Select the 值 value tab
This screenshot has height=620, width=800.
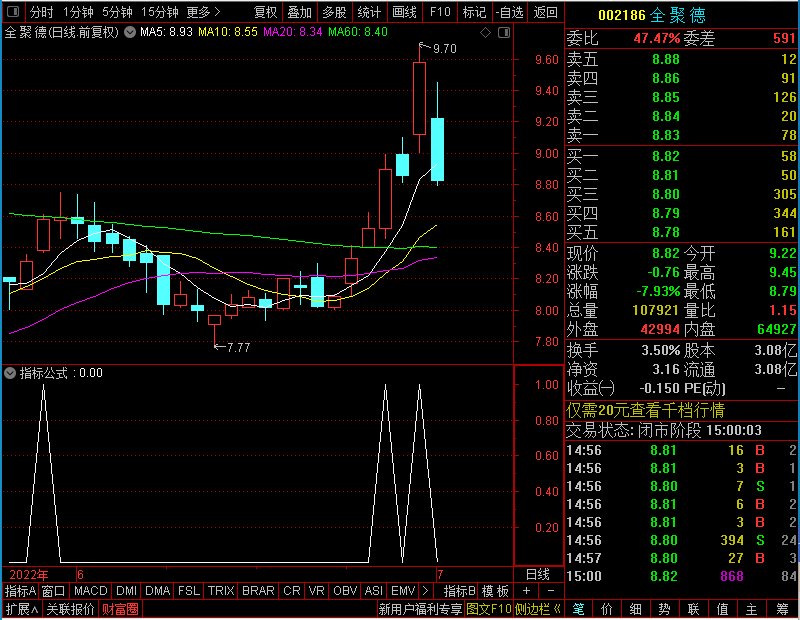(722, 609)
